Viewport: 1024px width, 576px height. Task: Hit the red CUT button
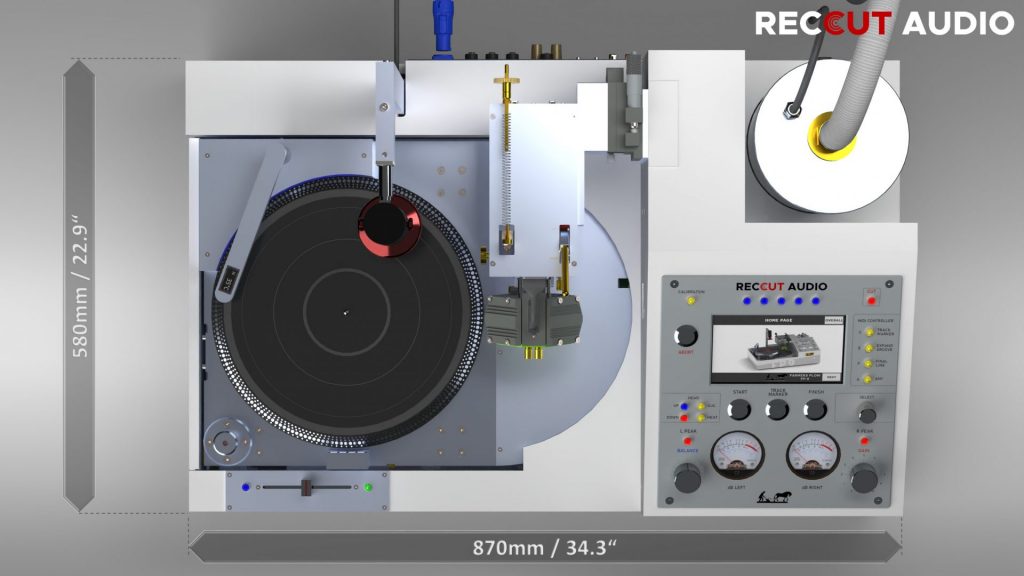click(871, 300)
